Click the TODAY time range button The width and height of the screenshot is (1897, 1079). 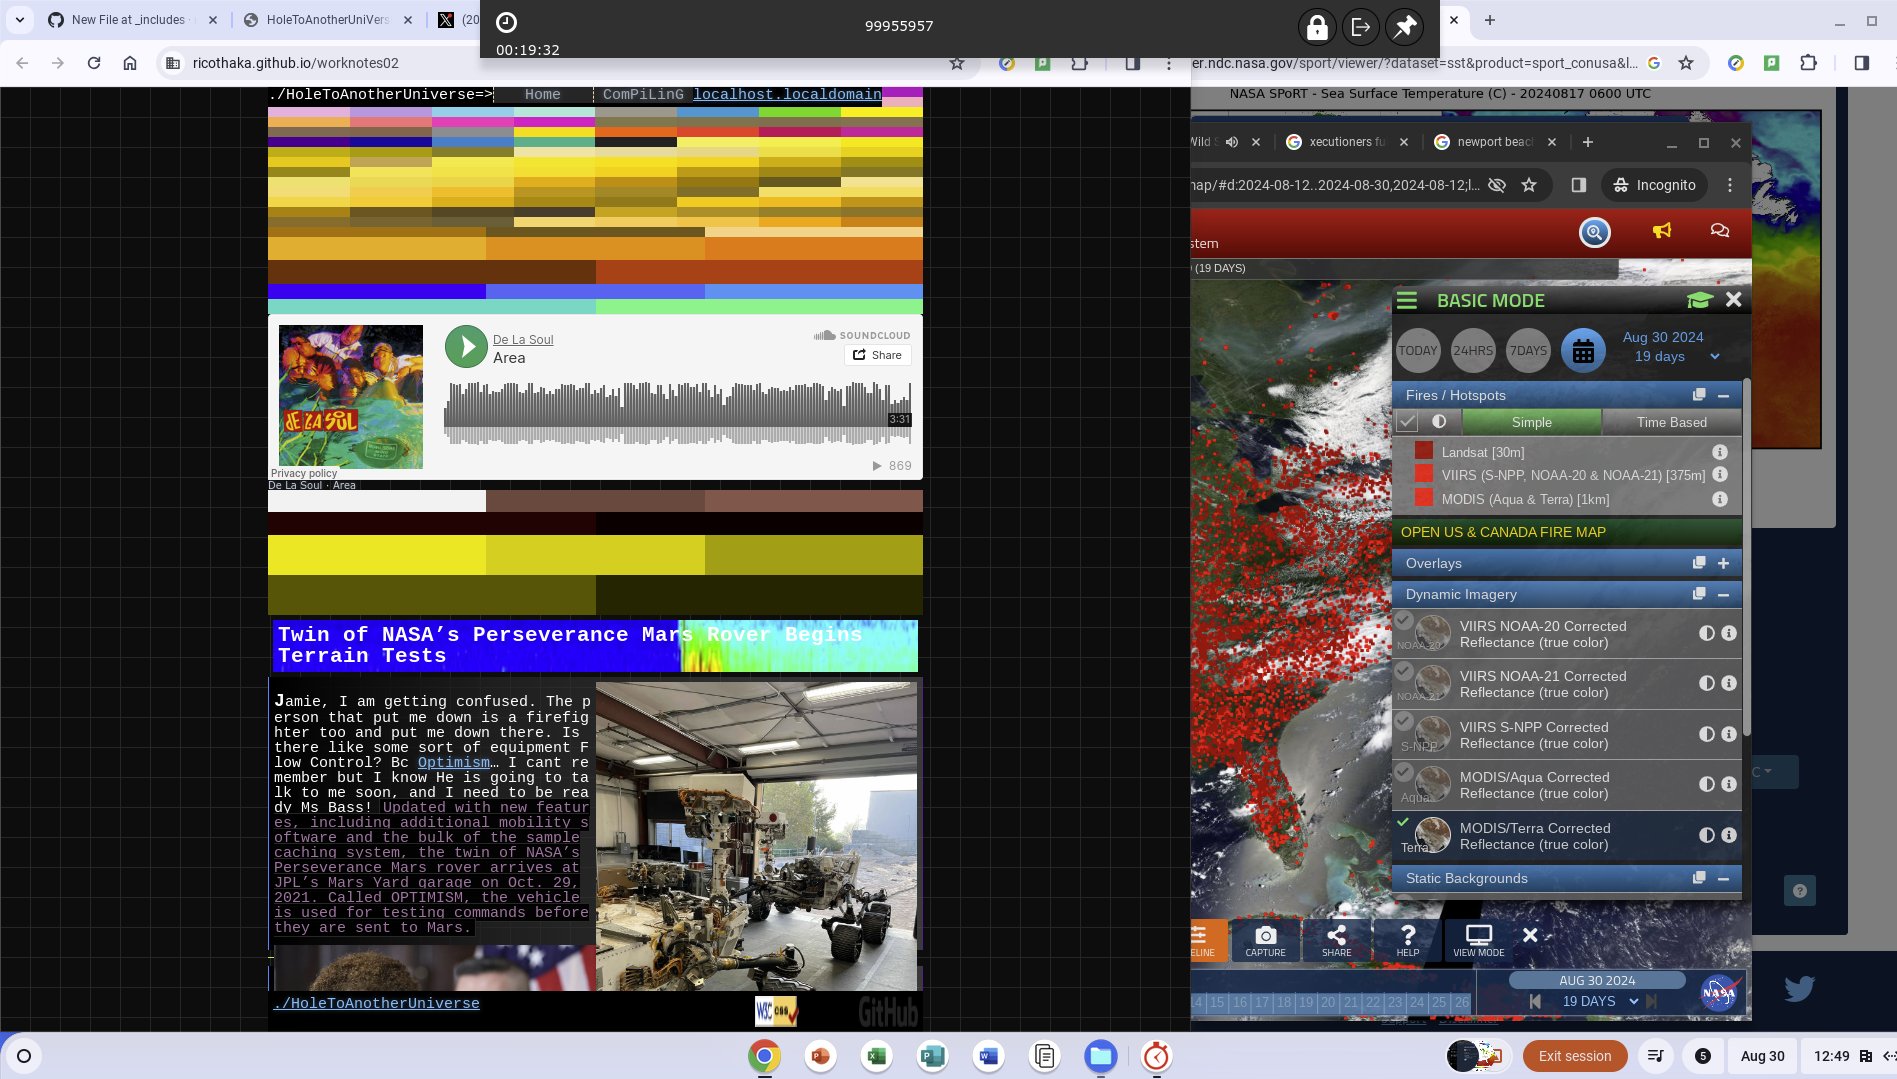tap(1417, 351)
